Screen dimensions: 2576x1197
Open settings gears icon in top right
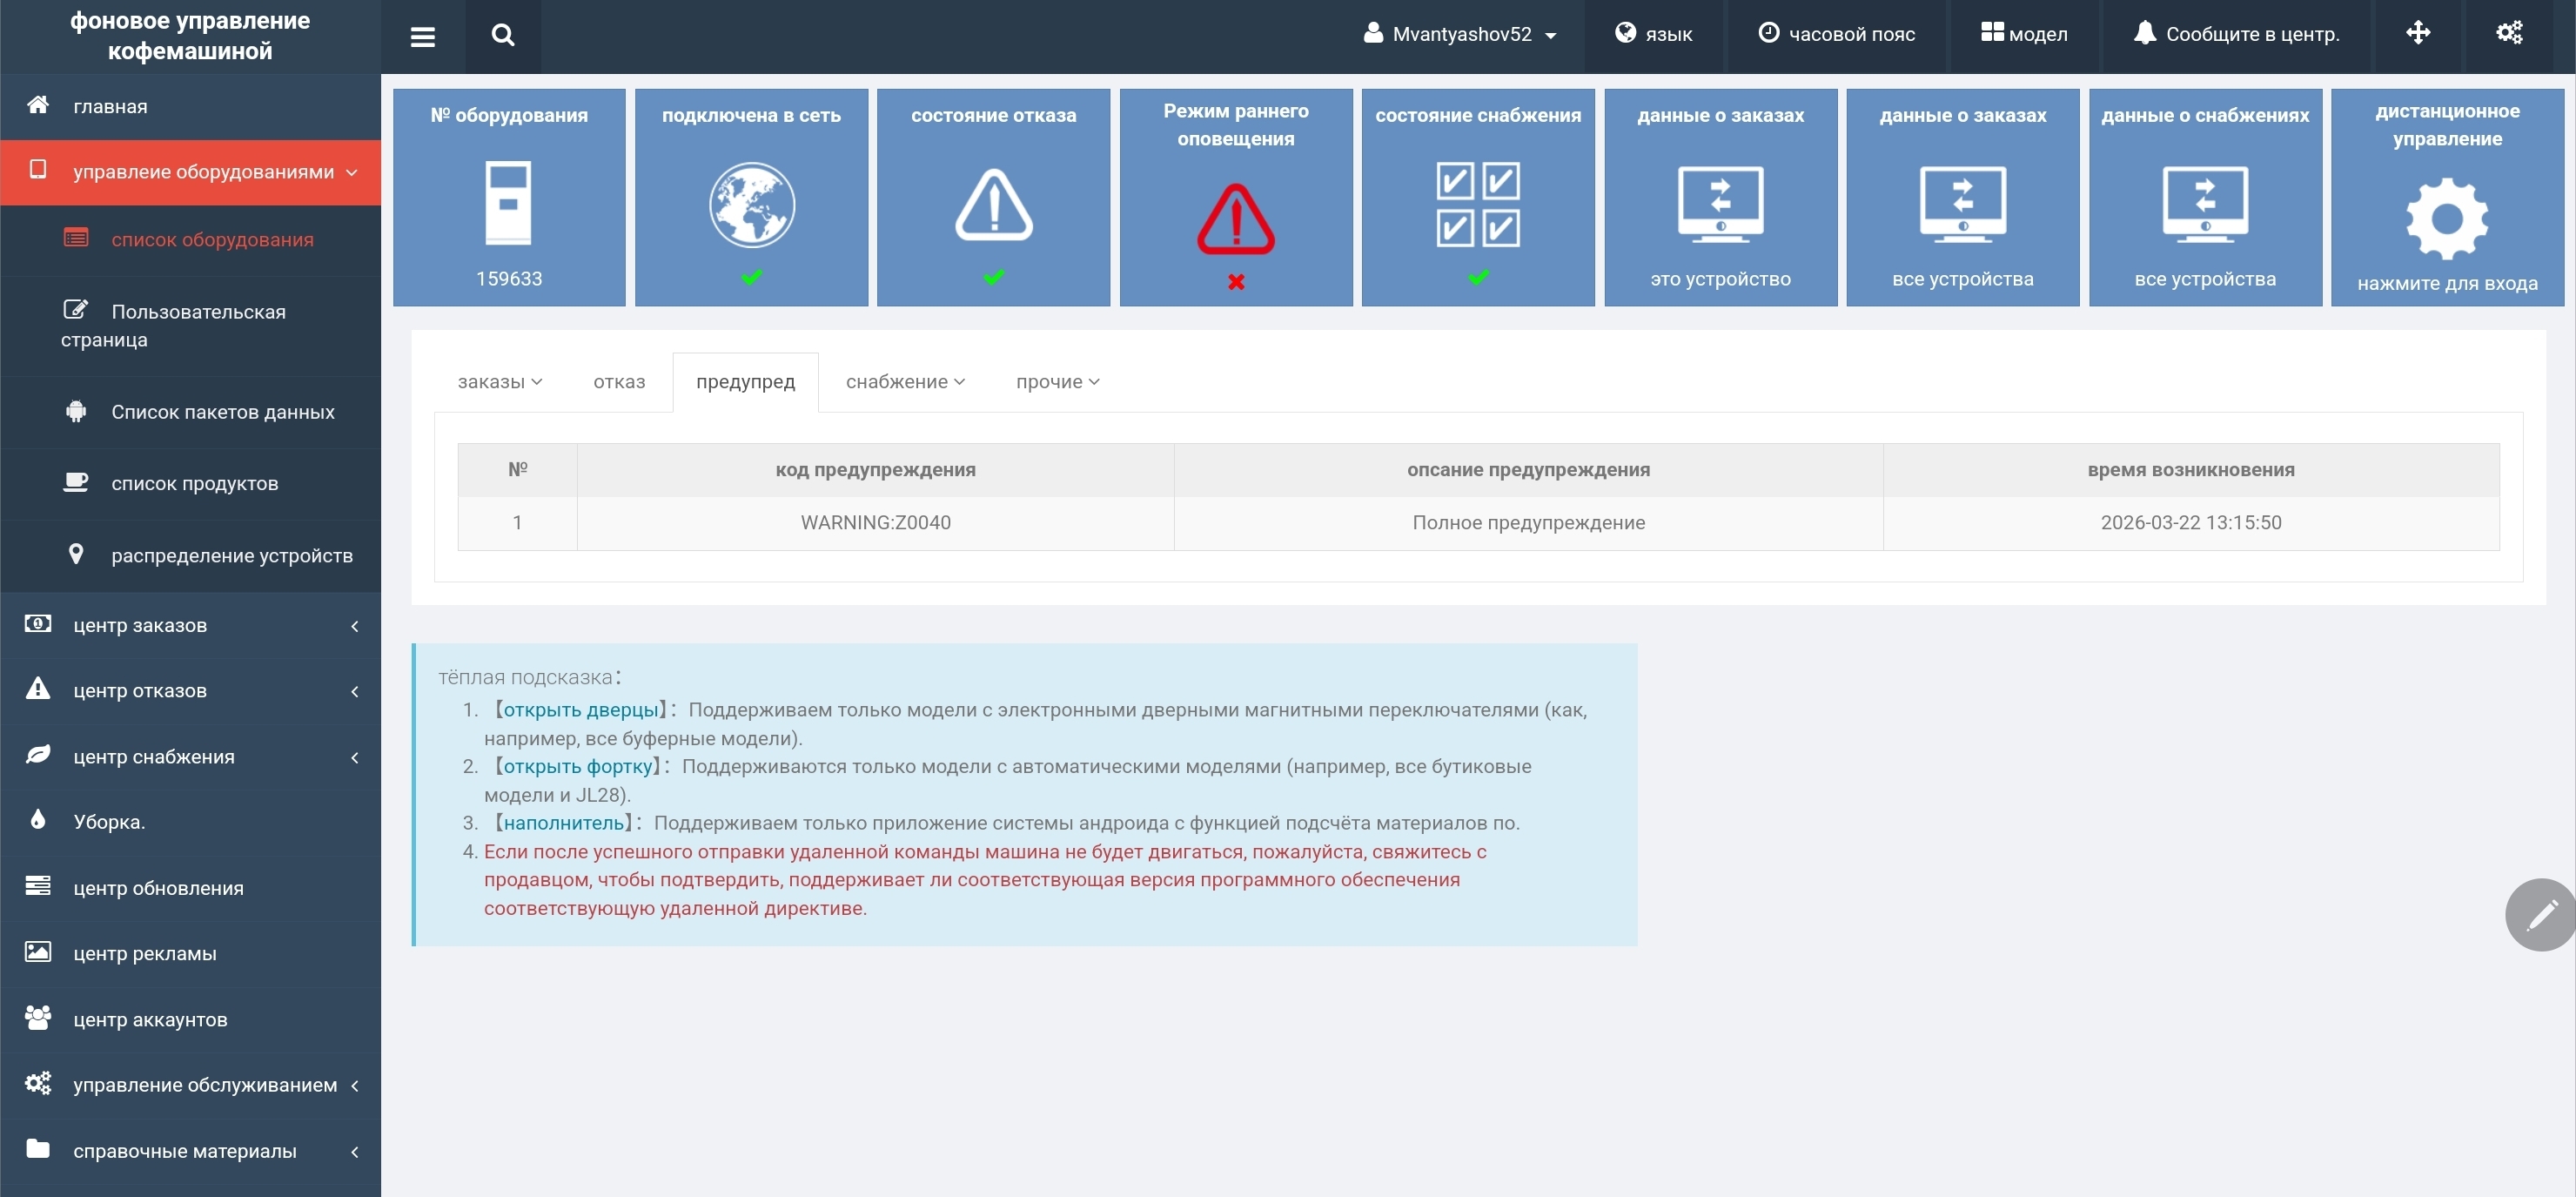pyautogui.click(x=2508, y=33)
